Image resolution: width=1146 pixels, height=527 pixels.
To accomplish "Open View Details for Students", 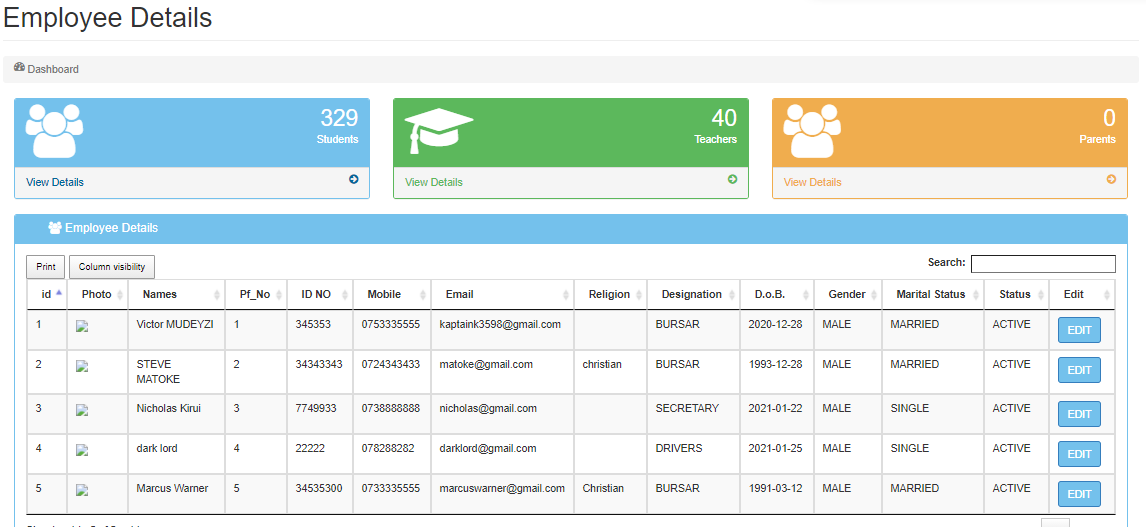I will point(55,182).
